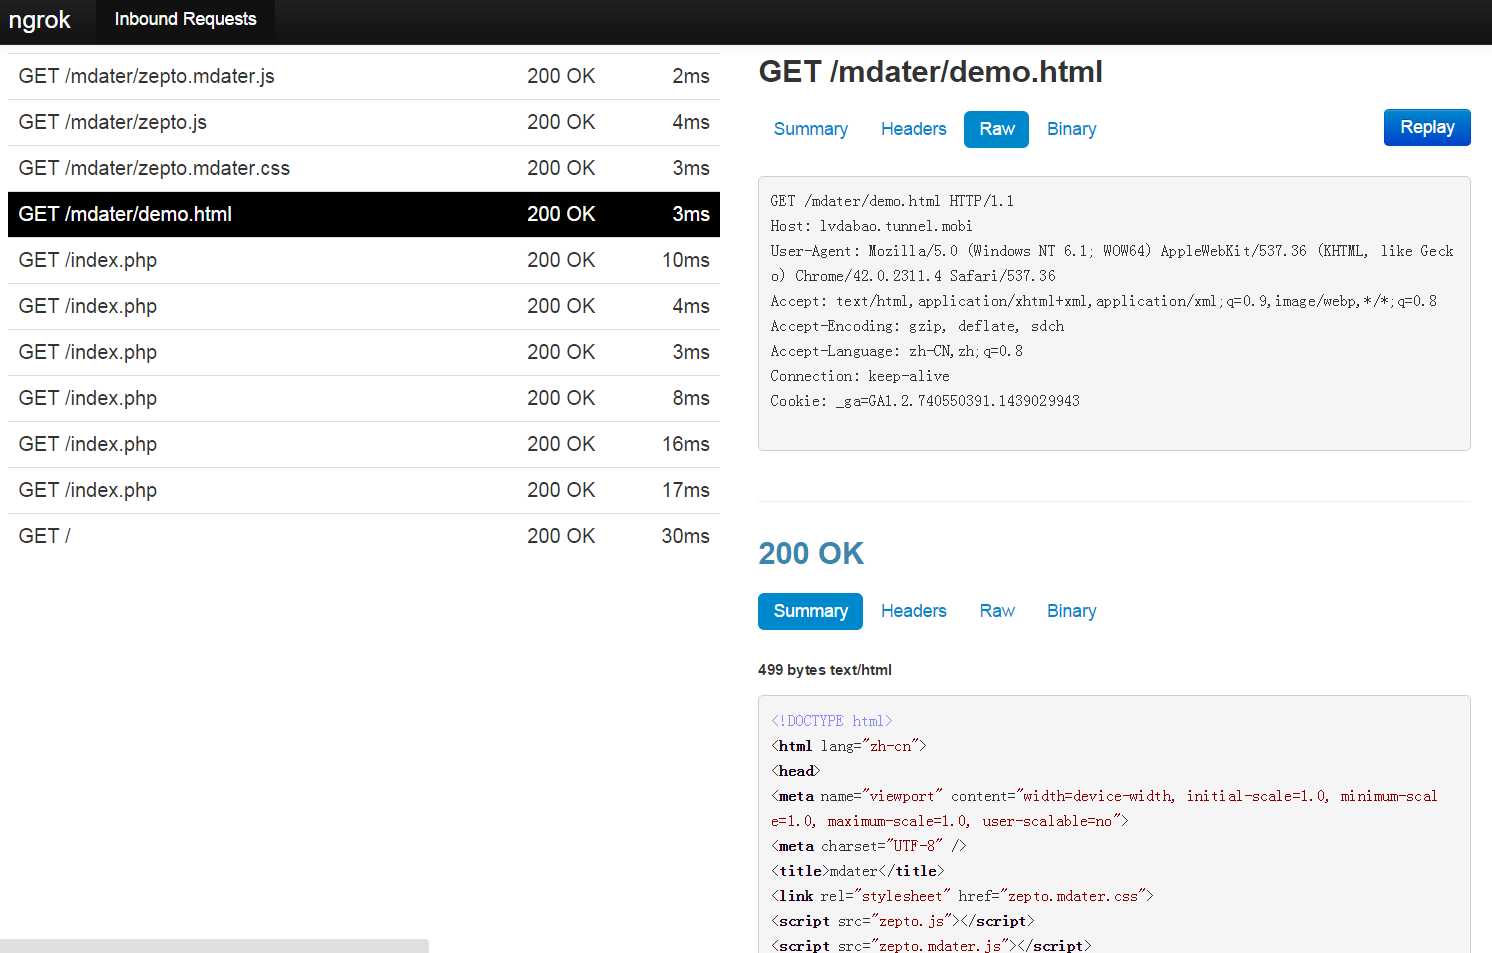Select GET /index.php row with 16ms

click(364, 444)
